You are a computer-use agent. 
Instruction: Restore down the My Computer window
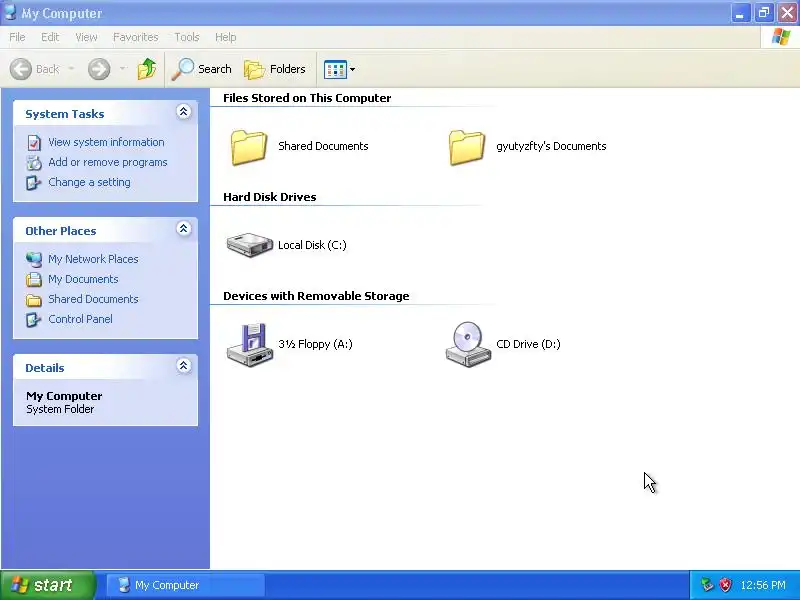click(x=764, y=13)
